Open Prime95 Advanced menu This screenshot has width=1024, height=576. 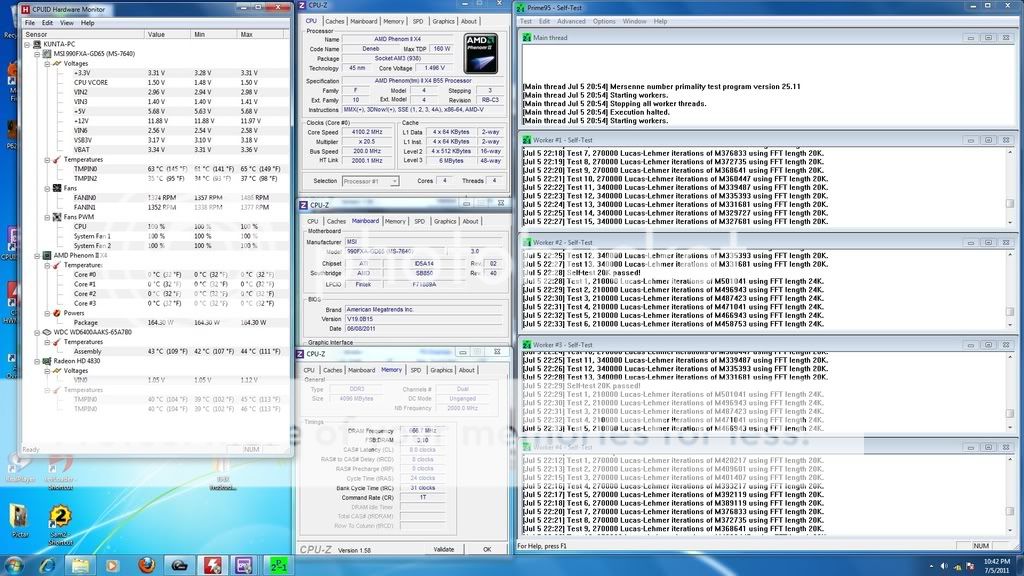coord(571,21)
